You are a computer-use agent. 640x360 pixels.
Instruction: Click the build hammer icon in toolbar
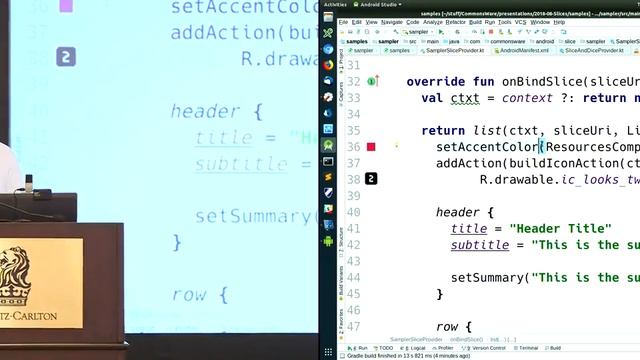396,32
